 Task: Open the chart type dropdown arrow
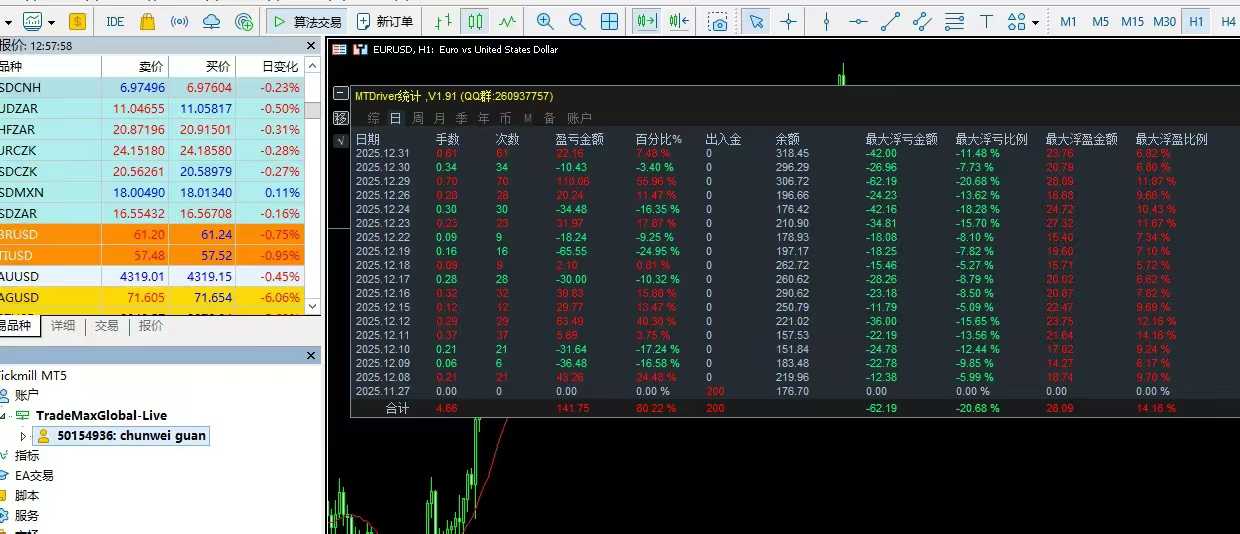coord(52,21)
